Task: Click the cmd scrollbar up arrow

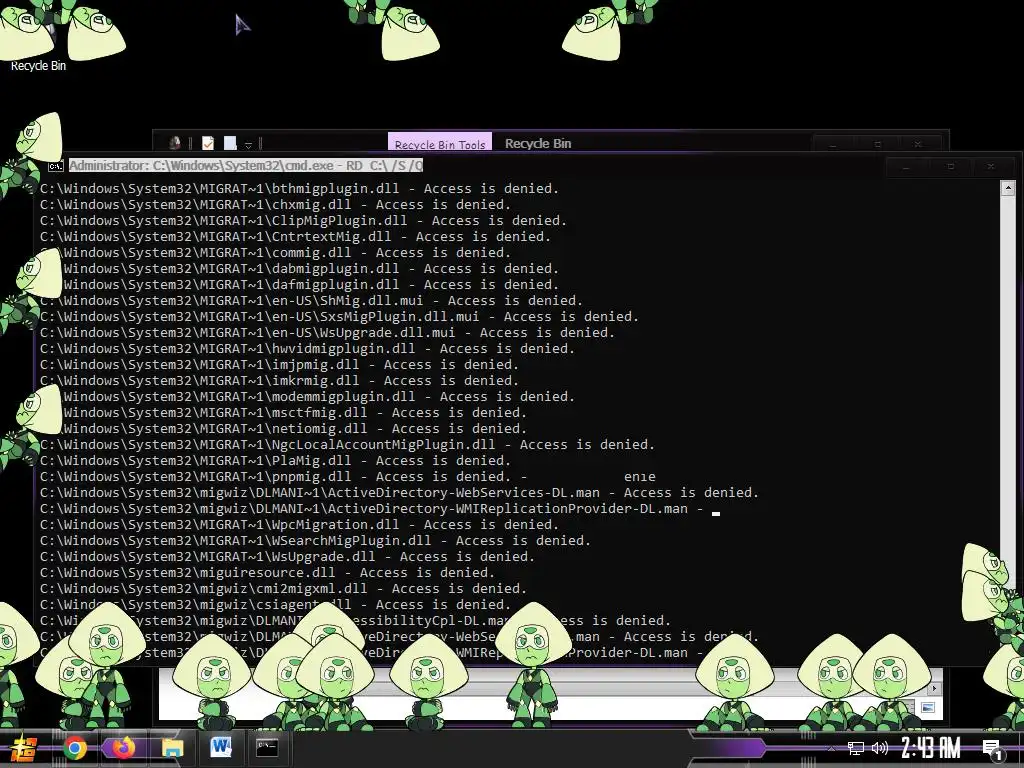Action: [x=1007, y=188]
